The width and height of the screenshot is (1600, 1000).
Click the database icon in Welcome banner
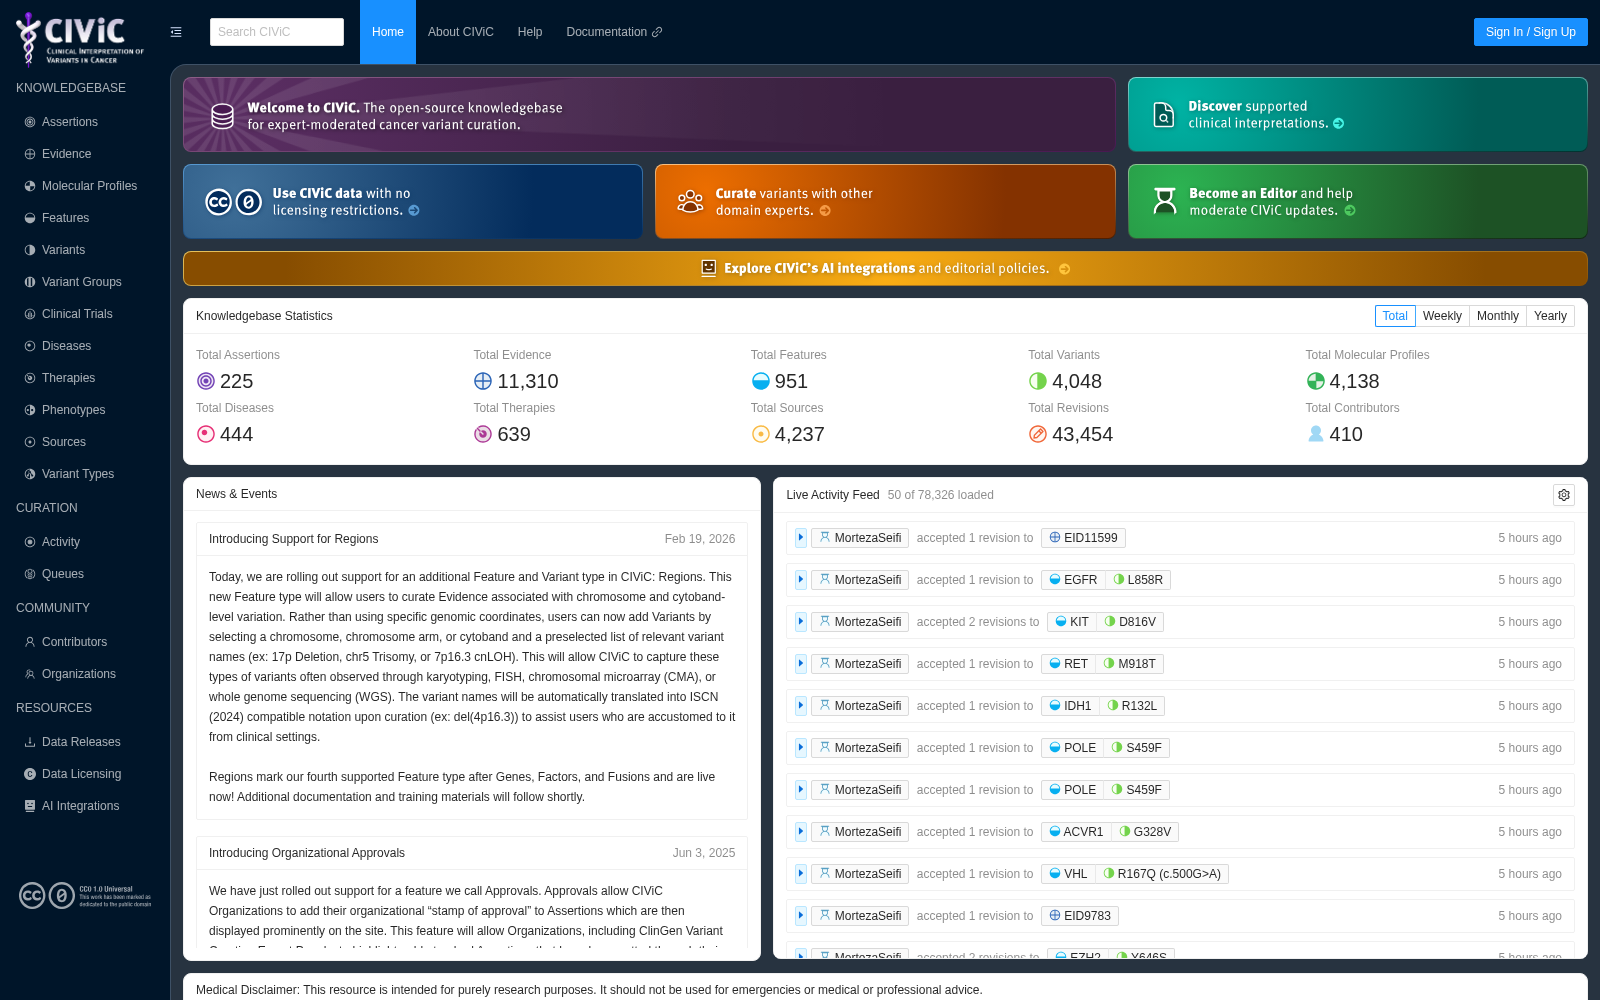[x=222, y=116]
